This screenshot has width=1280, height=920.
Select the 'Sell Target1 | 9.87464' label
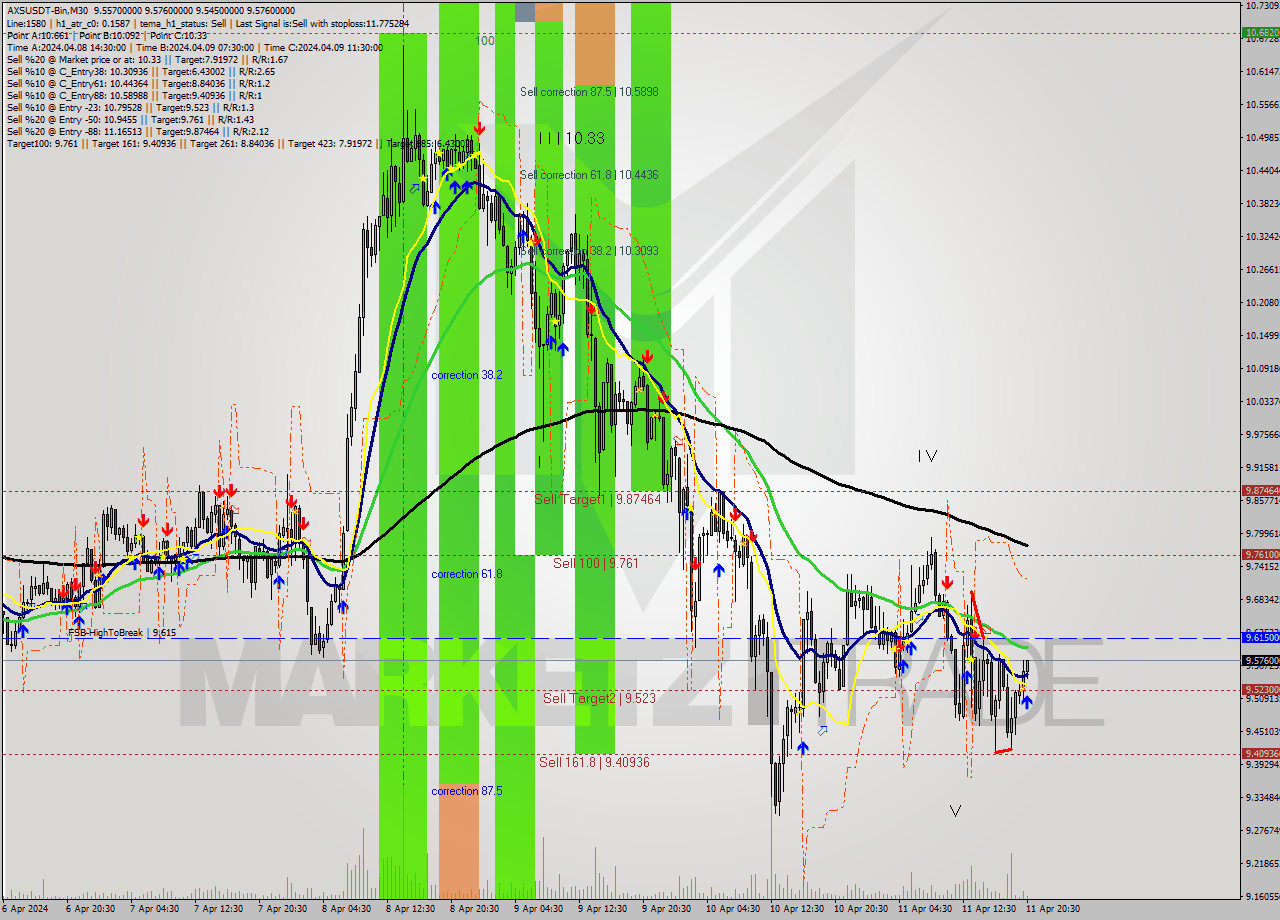[x=598, y=498]
